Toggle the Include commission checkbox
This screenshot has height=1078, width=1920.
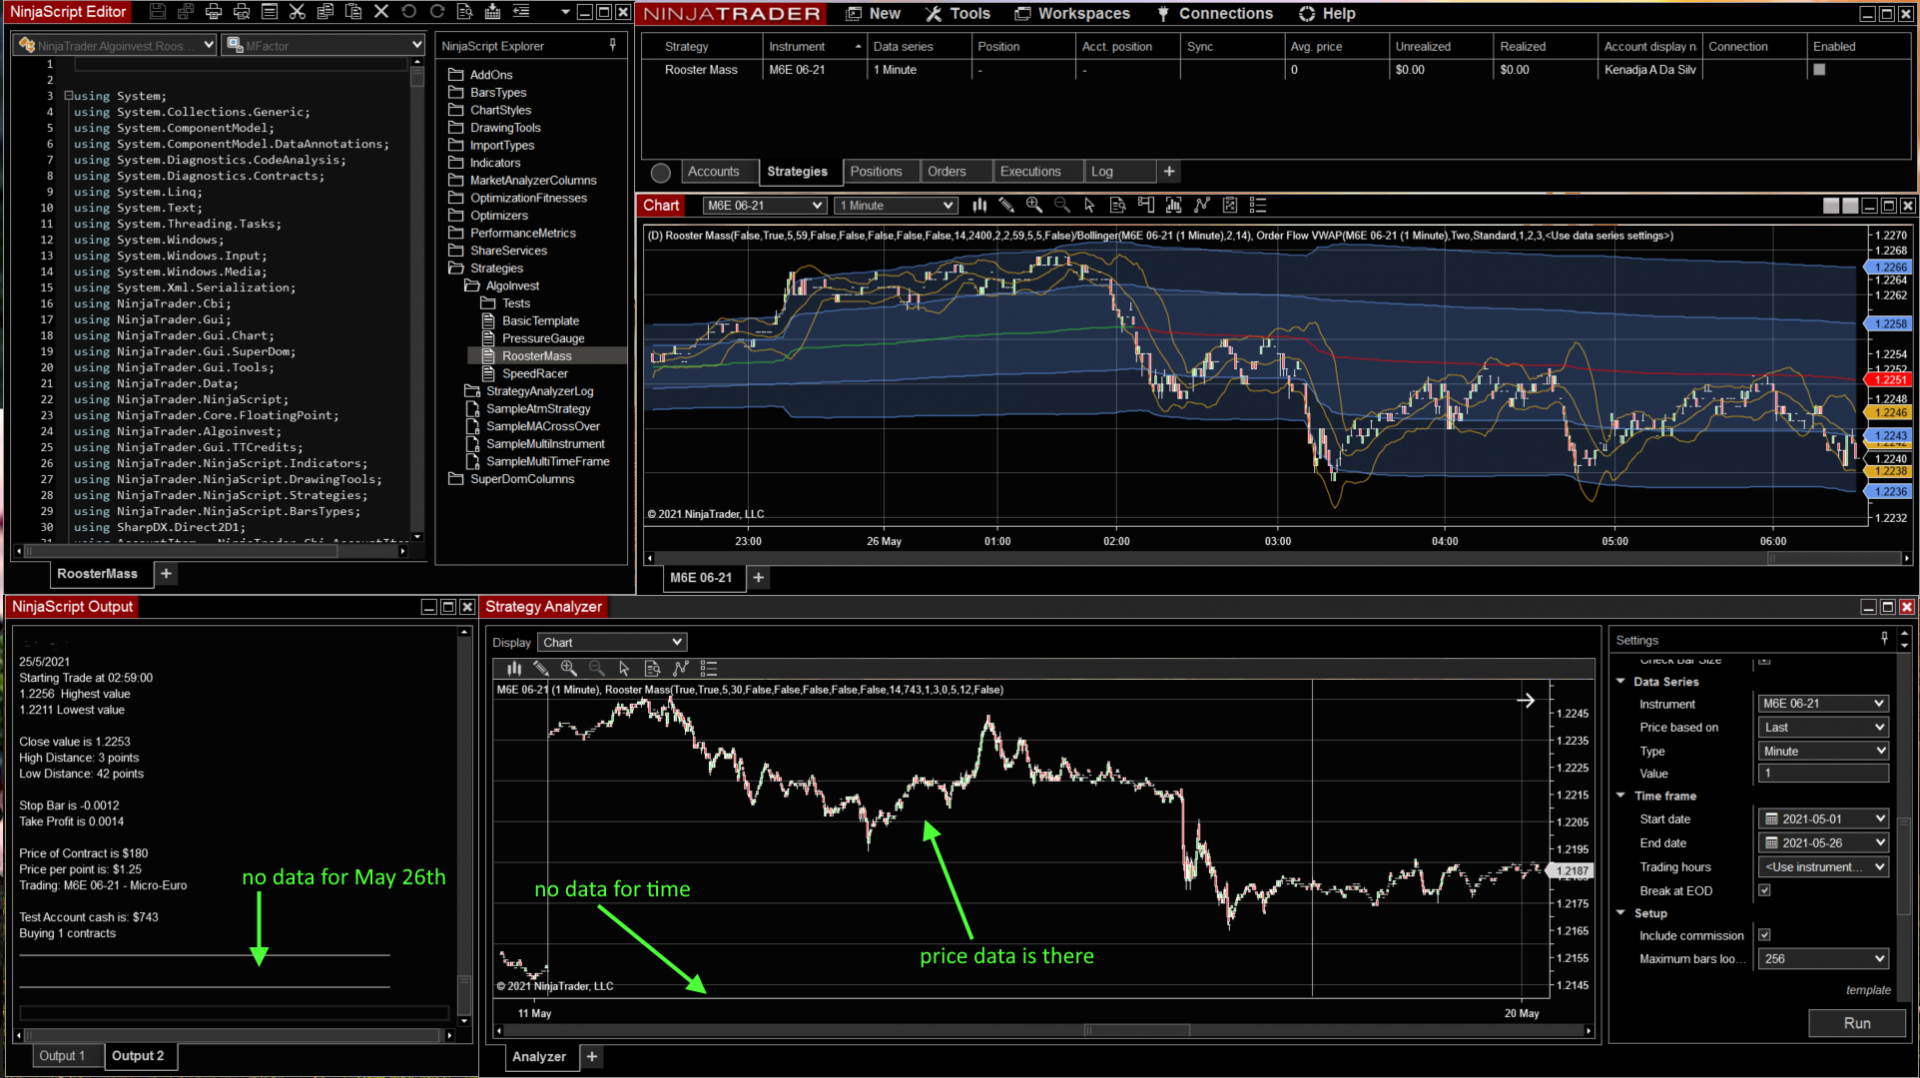point(1765,935)
